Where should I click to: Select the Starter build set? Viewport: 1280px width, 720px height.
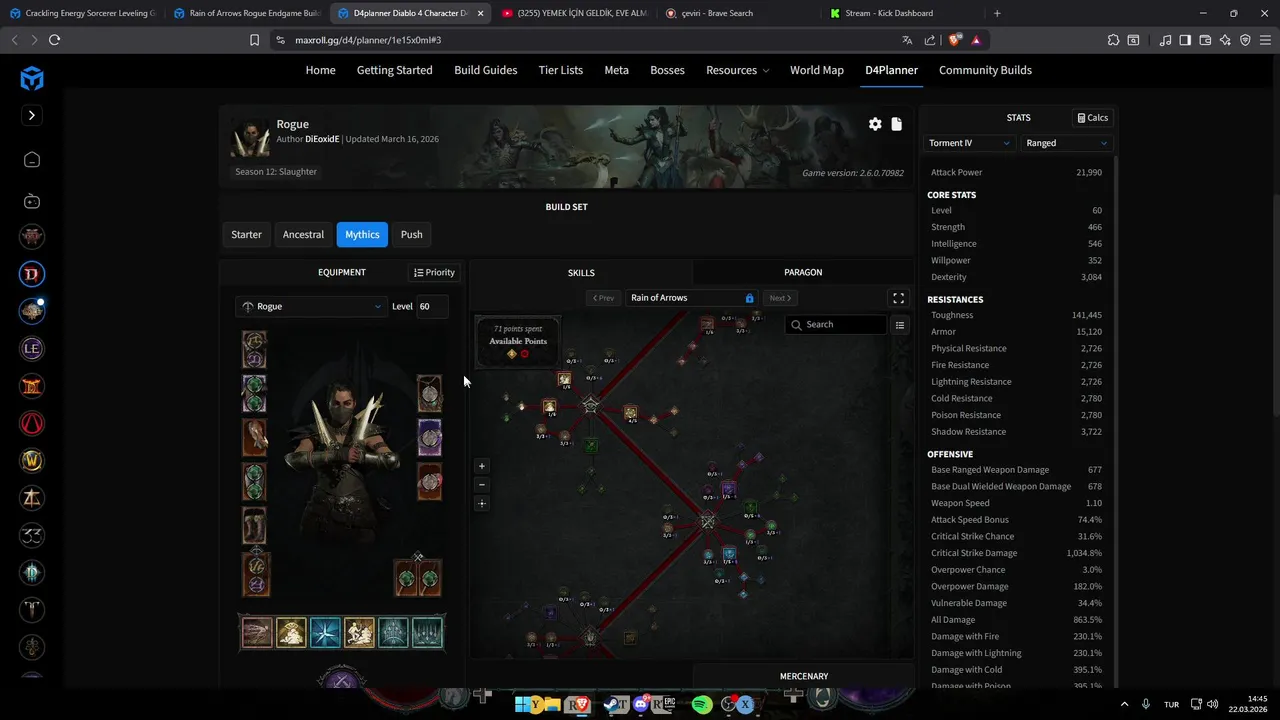coord(246,234)
